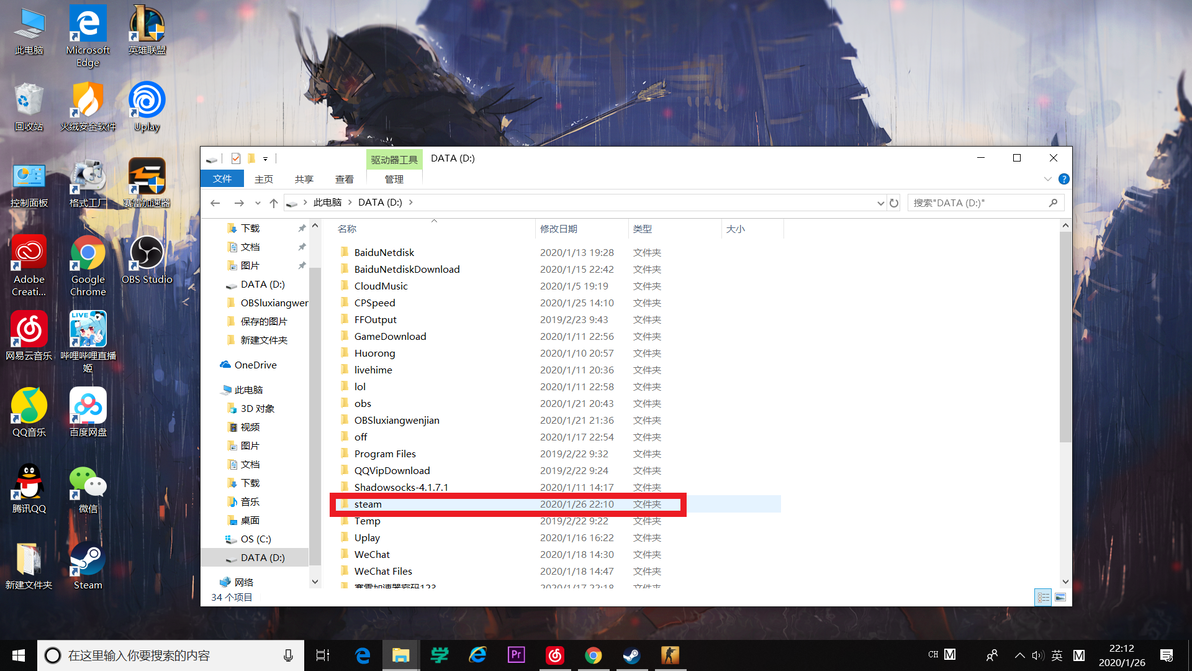Screen dimensions: 1192x671
Task: Click the taskbar search field
Action: (x=171, y=655)
